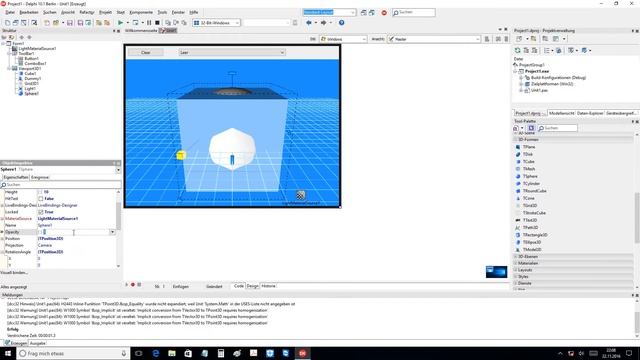Select TPlane in the Tool Palette
Viewport: 640px width, 360px height.
click(529, 147)
